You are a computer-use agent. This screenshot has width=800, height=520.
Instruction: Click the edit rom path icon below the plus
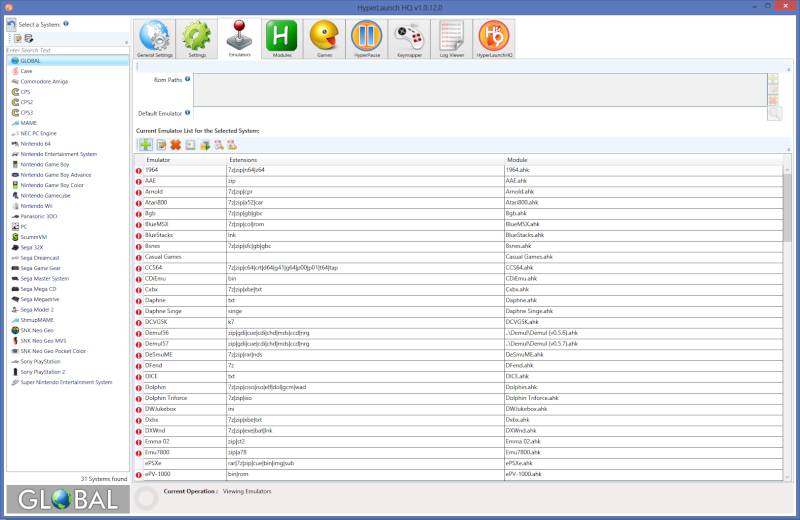[773, 90]
